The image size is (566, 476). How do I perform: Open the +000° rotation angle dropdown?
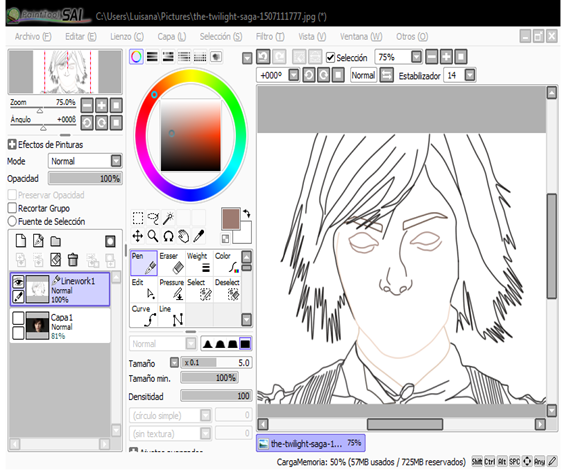294,75
